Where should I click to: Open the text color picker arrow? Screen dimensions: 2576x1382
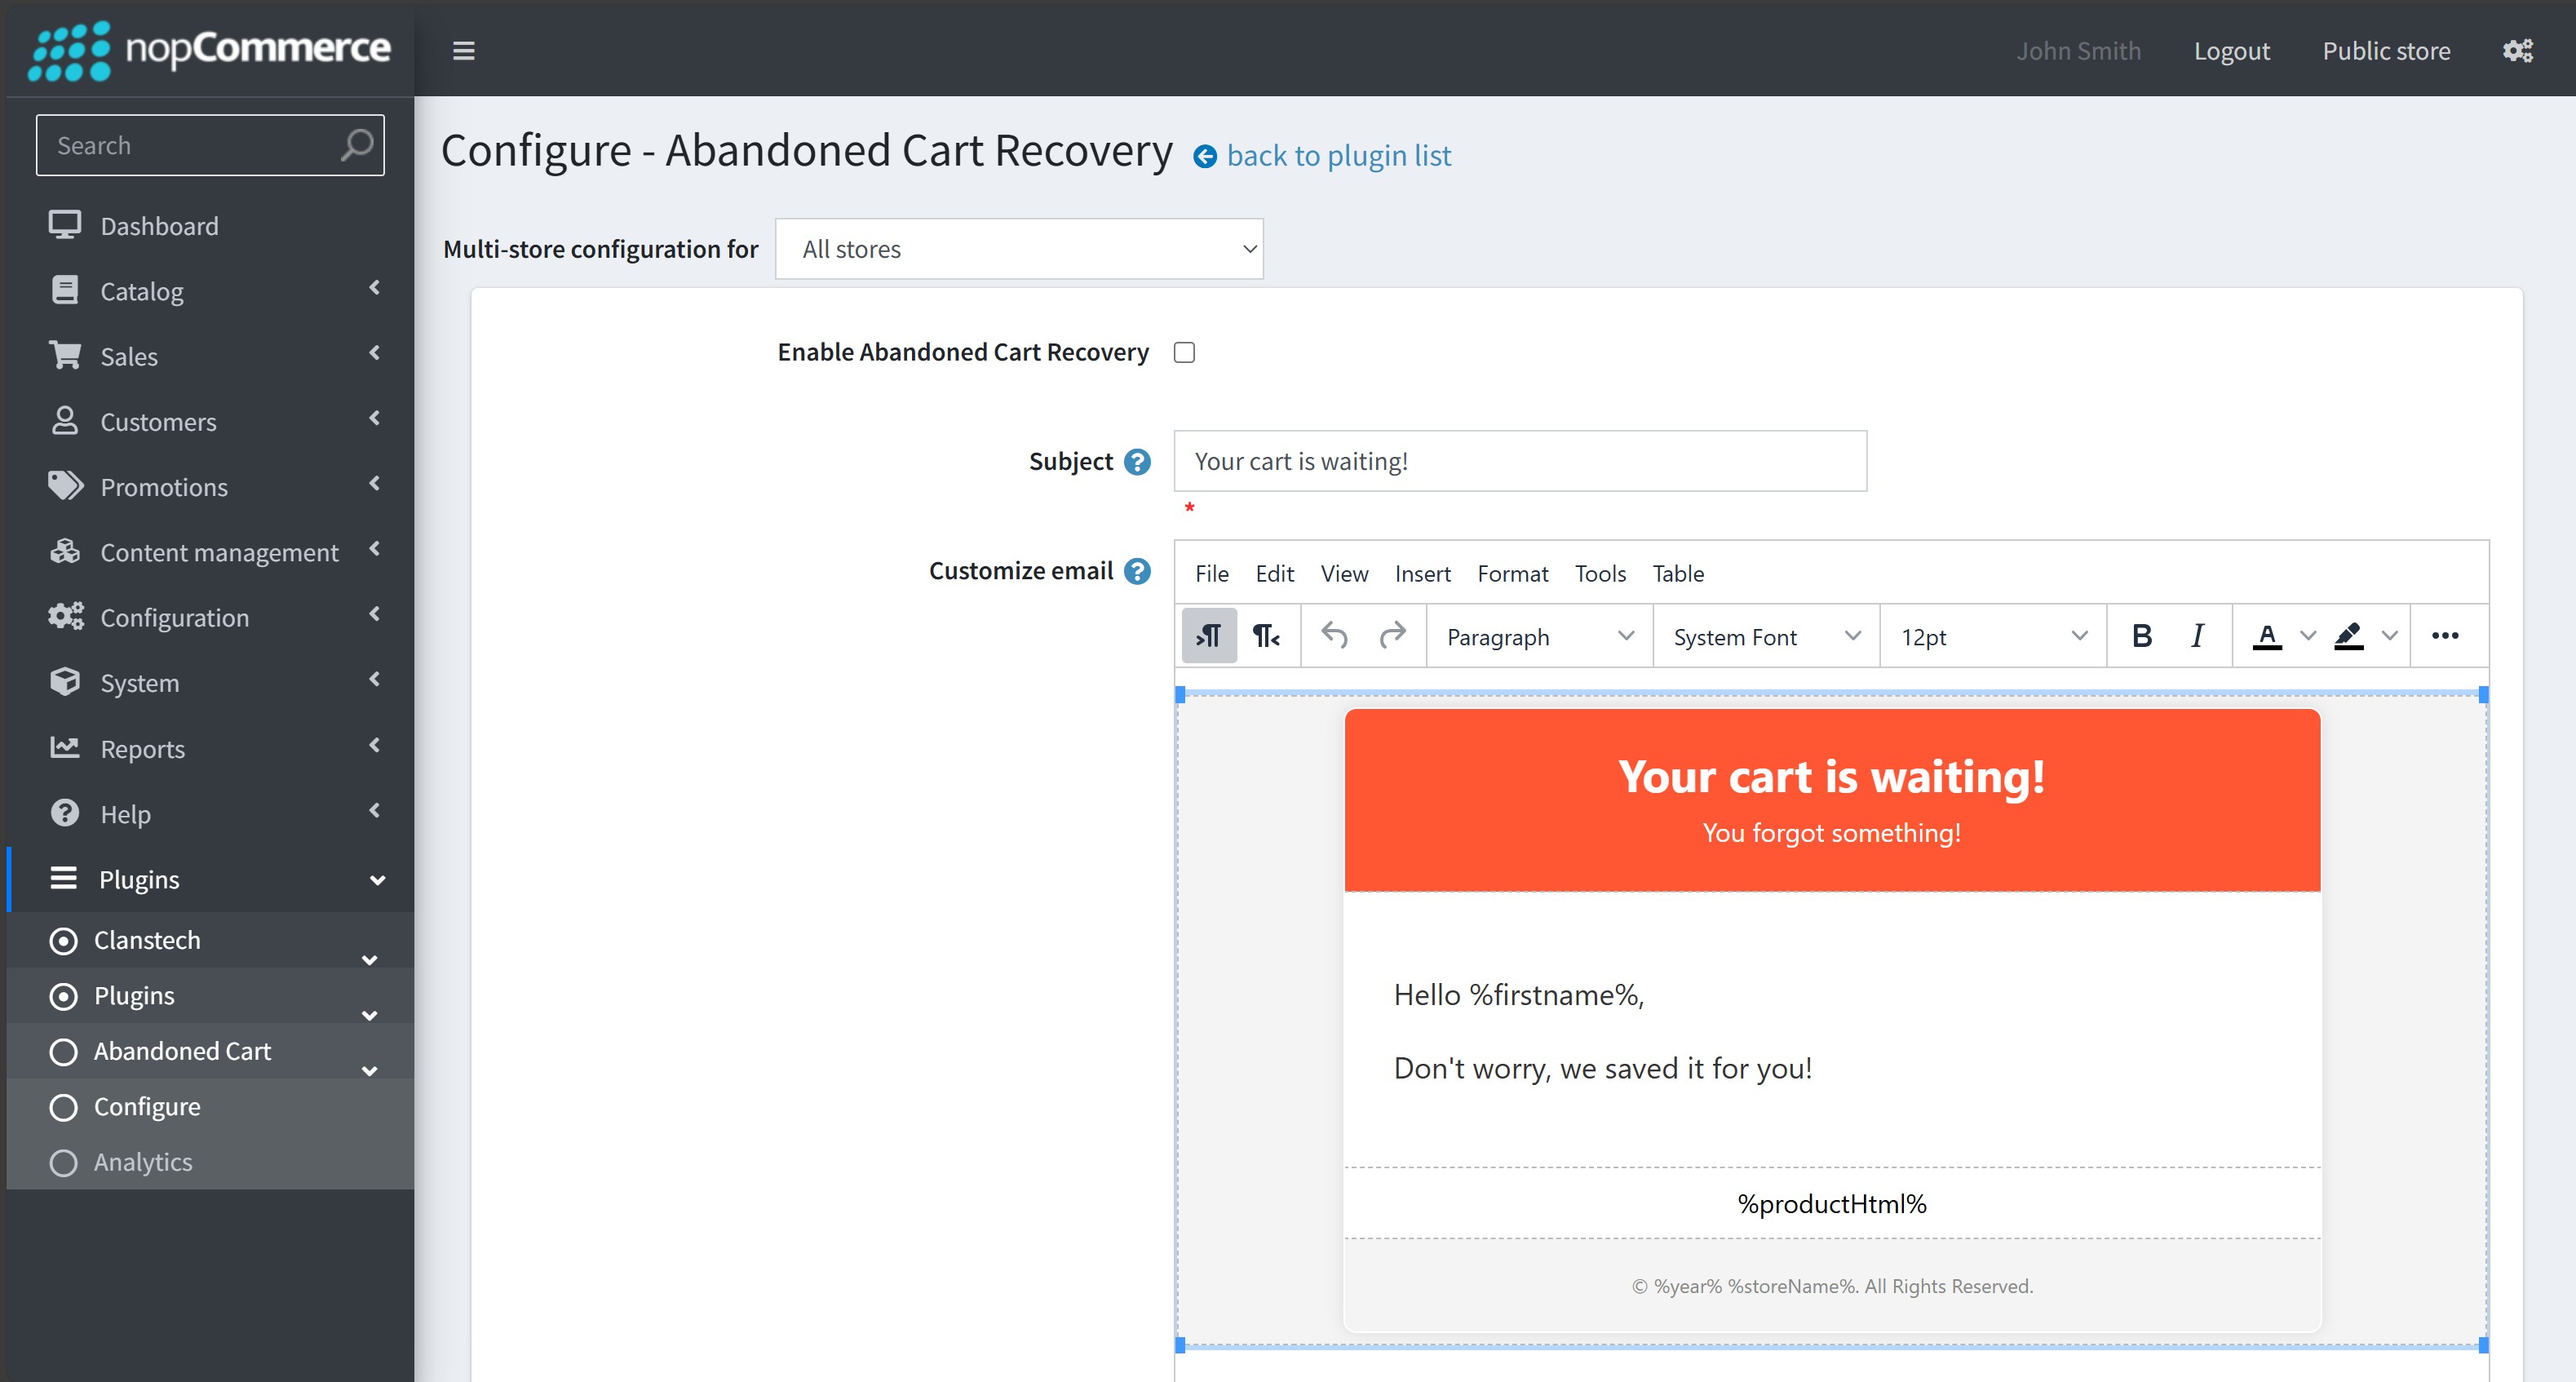point(2309,636)
